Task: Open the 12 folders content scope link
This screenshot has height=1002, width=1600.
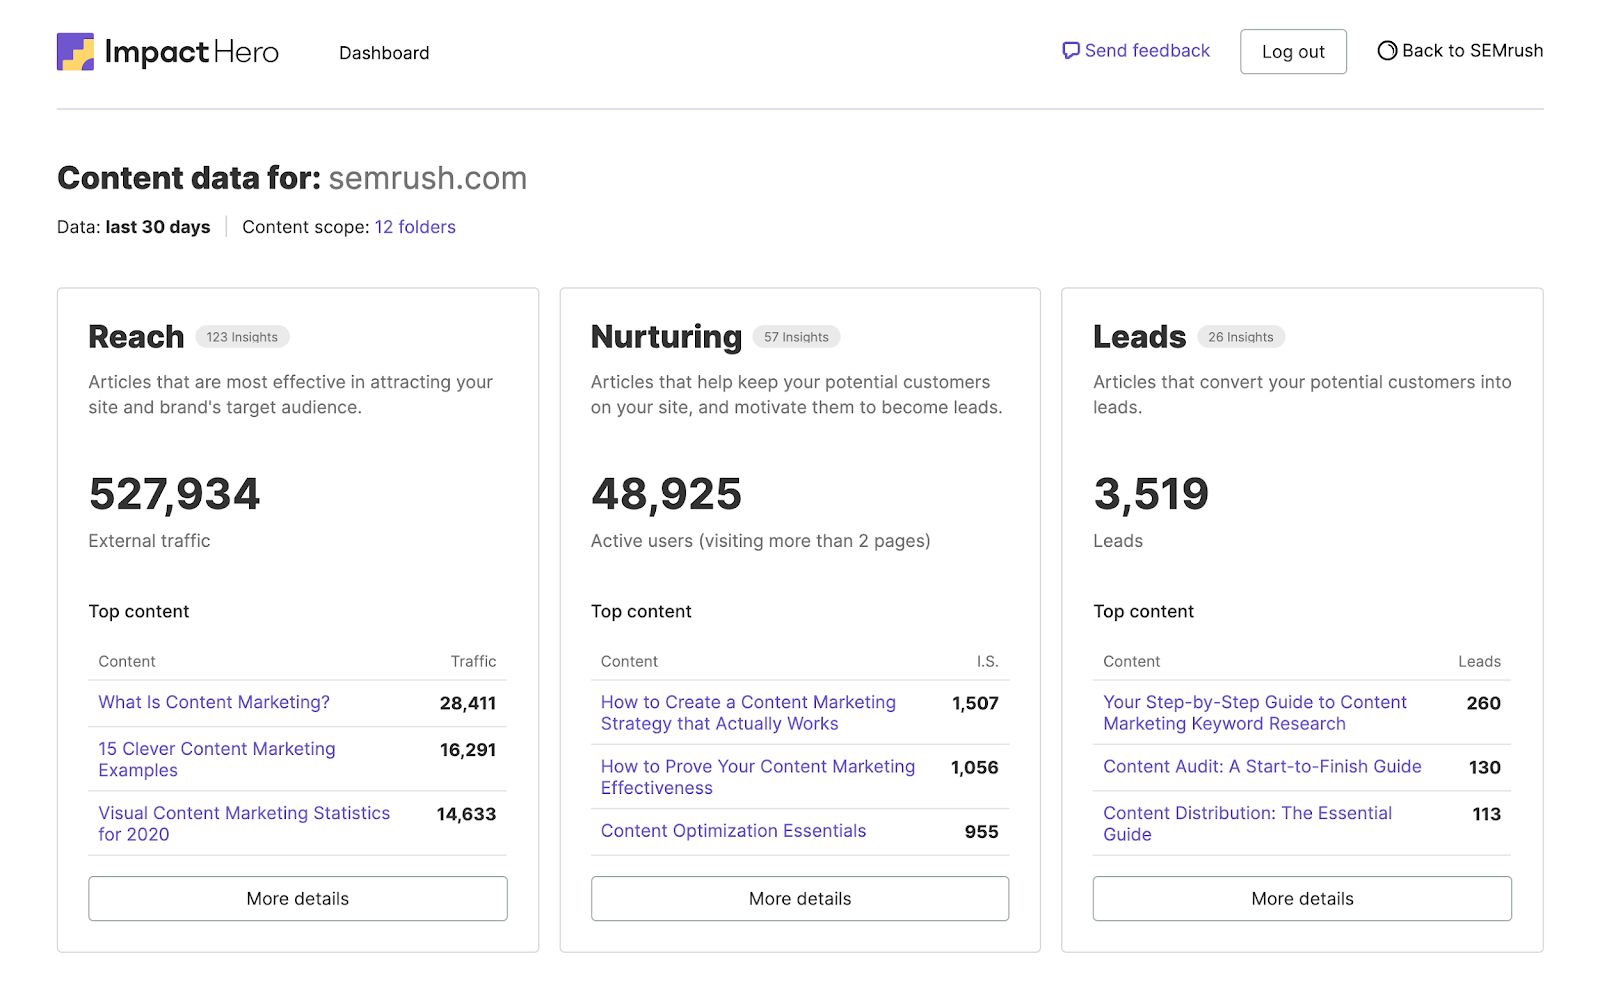Action: tap(415, 227)
